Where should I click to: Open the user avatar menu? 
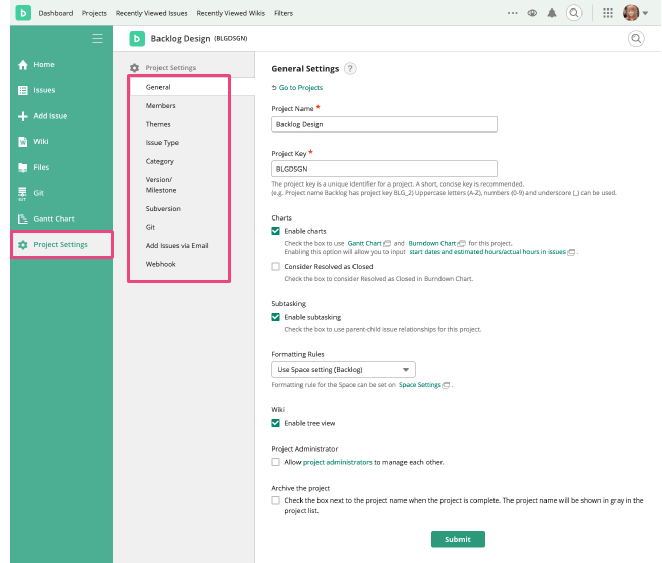tap(635, 13)
